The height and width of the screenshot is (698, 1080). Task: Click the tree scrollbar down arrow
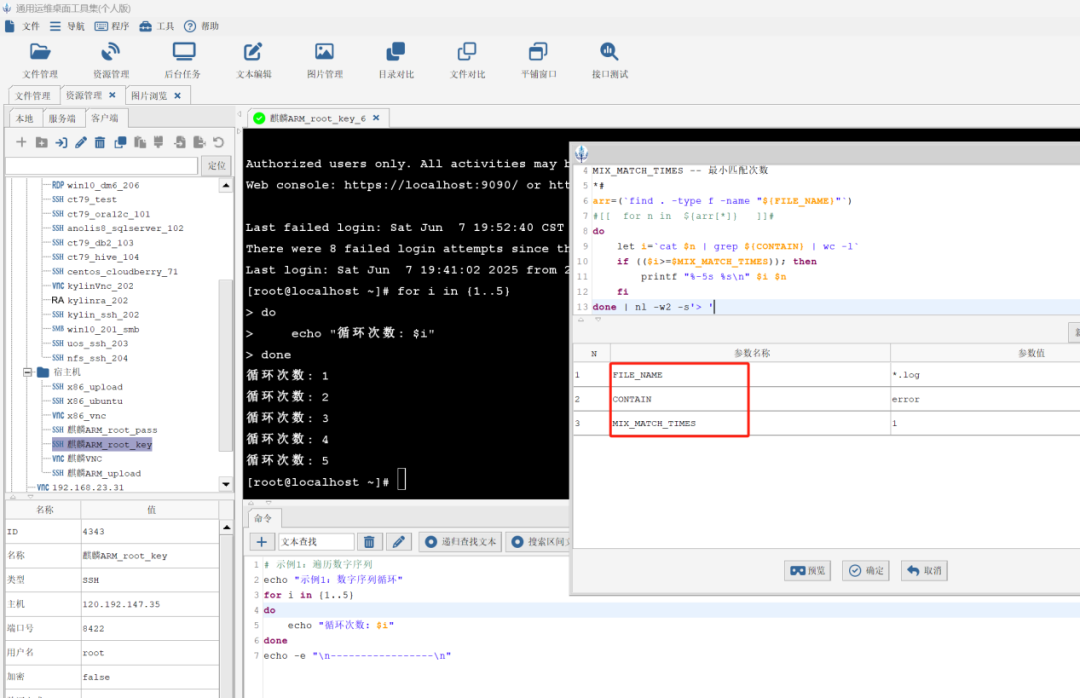tap(226, 484)
